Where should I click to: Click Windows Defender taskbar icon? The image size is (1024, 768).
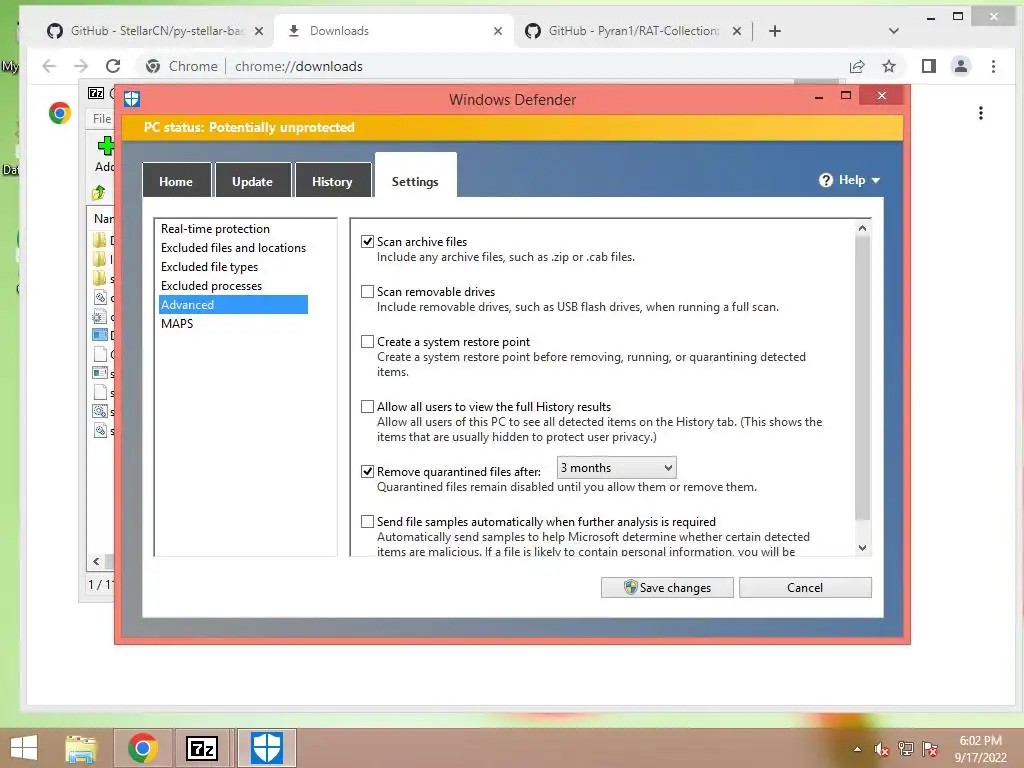pos(267,748)
